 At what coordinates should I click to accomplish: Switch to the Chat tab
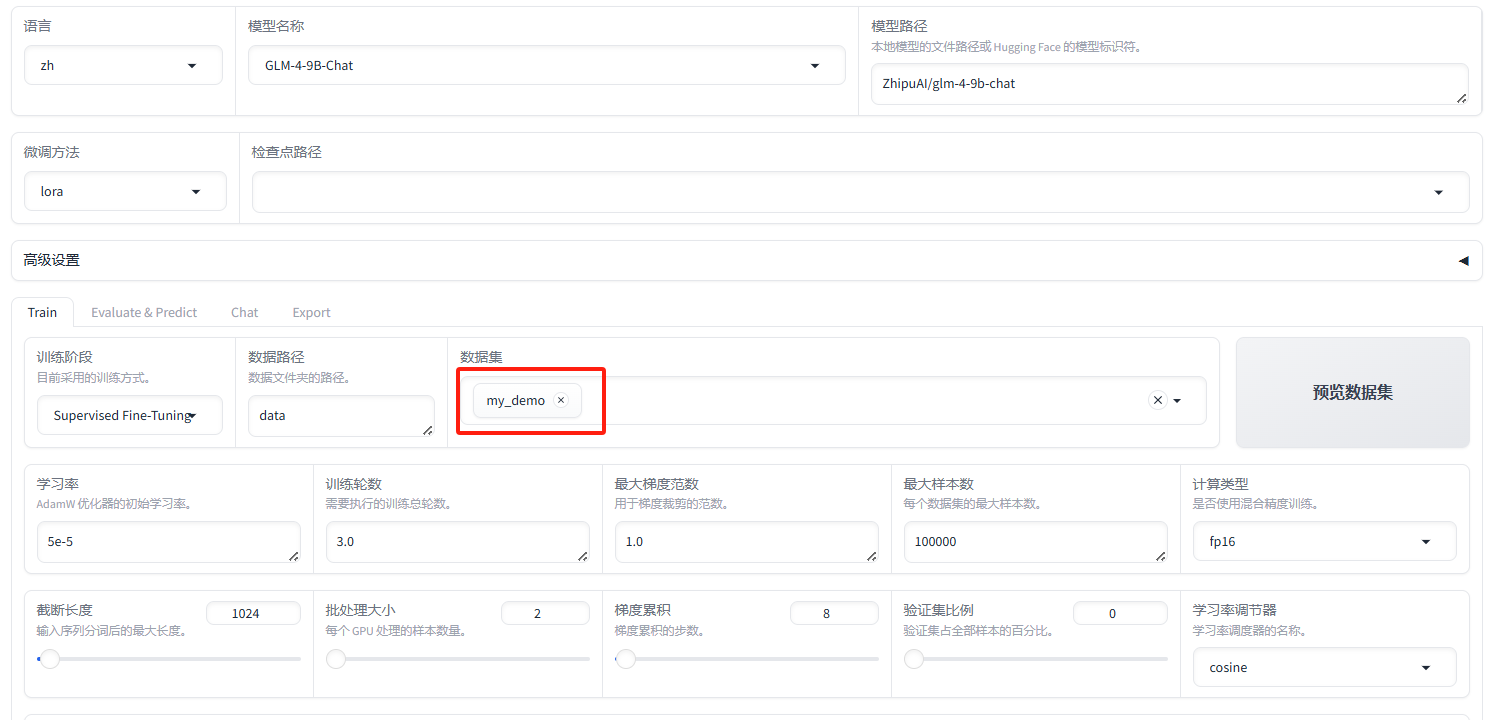tap(244, 312)
